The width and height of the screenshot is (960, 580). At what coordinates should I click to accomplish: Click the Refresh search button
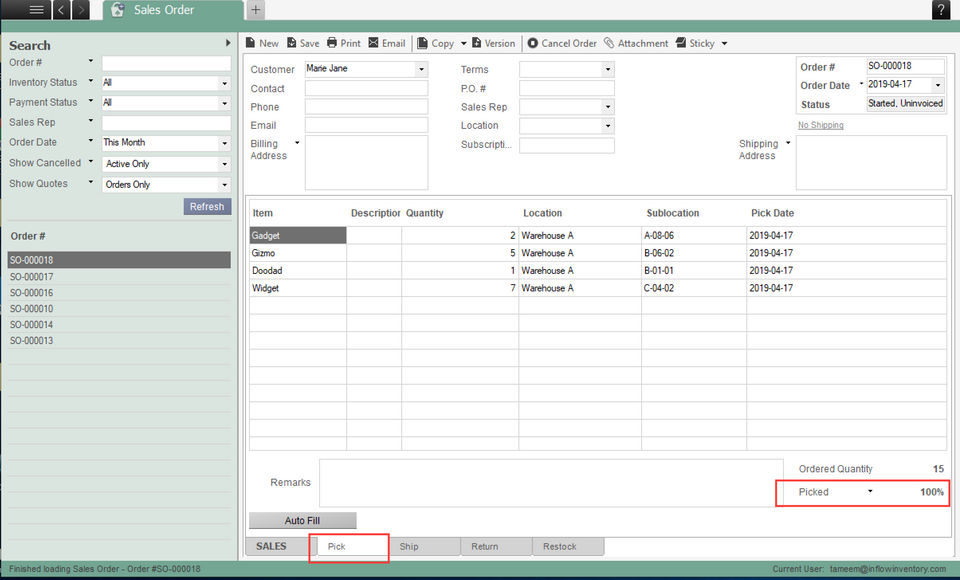click(207, 207)
